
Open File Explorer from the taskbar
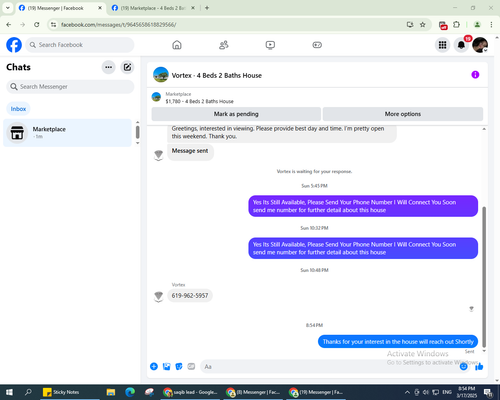coord(111,392)
